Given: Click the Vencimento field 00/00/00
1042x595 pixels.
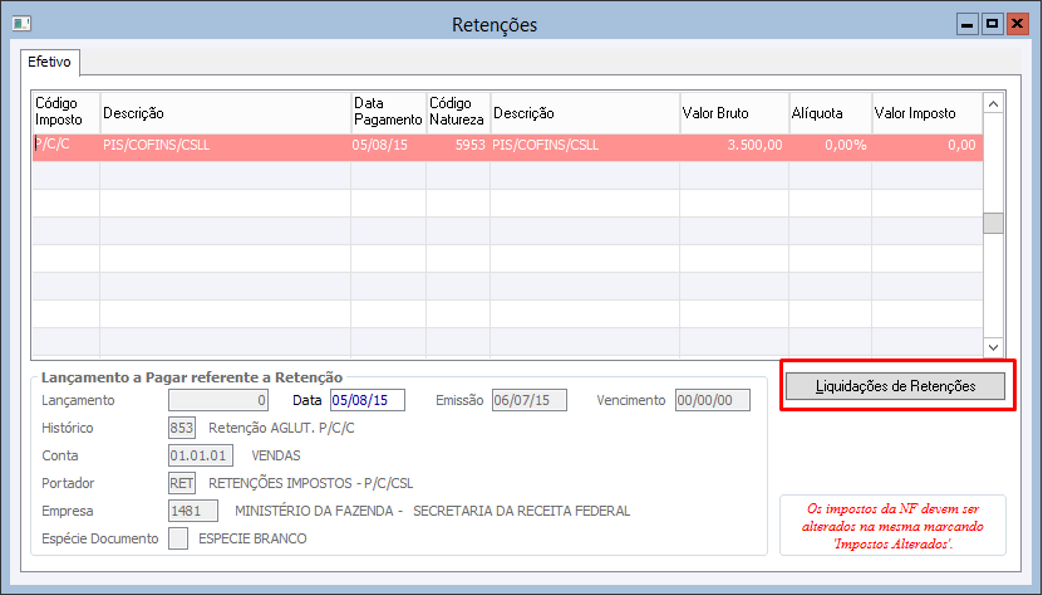Looking at the screenshot, I should pos(712,400).
